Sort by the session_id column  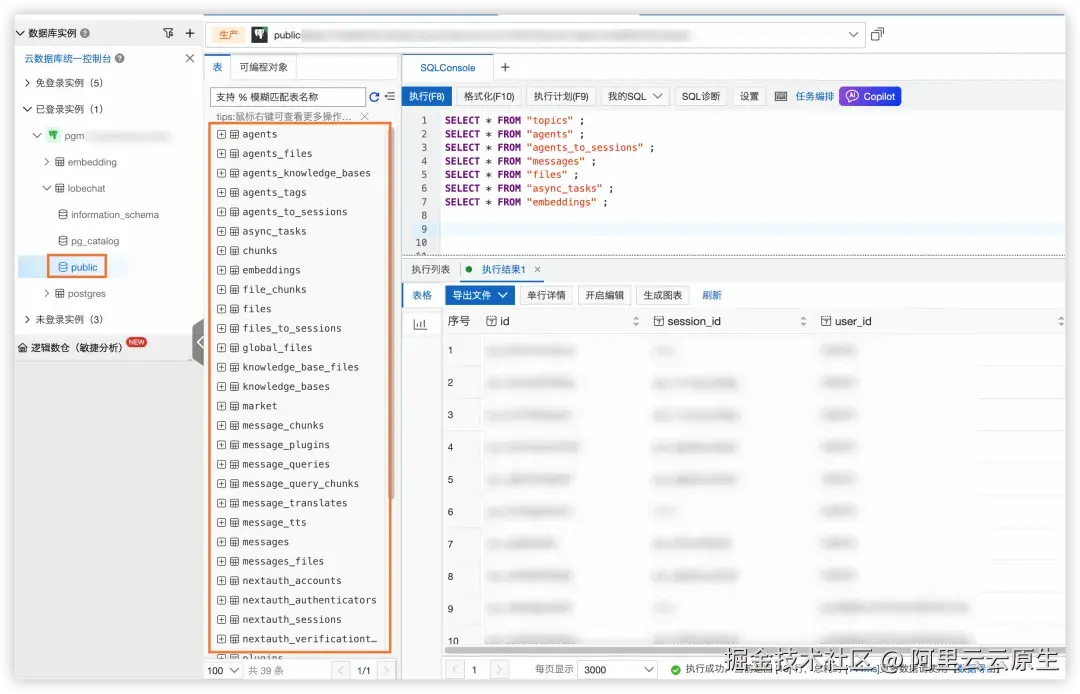(x=803, y=321)
